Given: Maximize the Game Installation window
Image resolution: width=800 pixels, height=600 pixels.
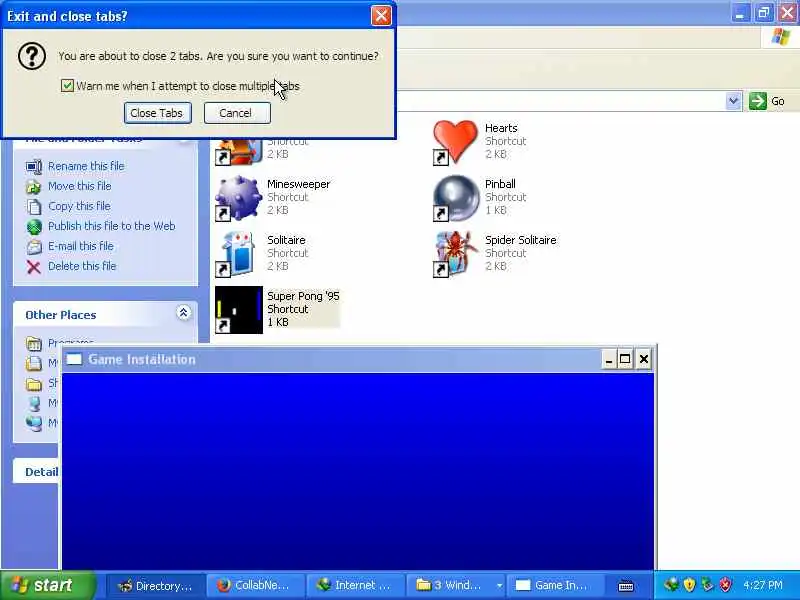Looking at the screenshot, I should [625, 360].
